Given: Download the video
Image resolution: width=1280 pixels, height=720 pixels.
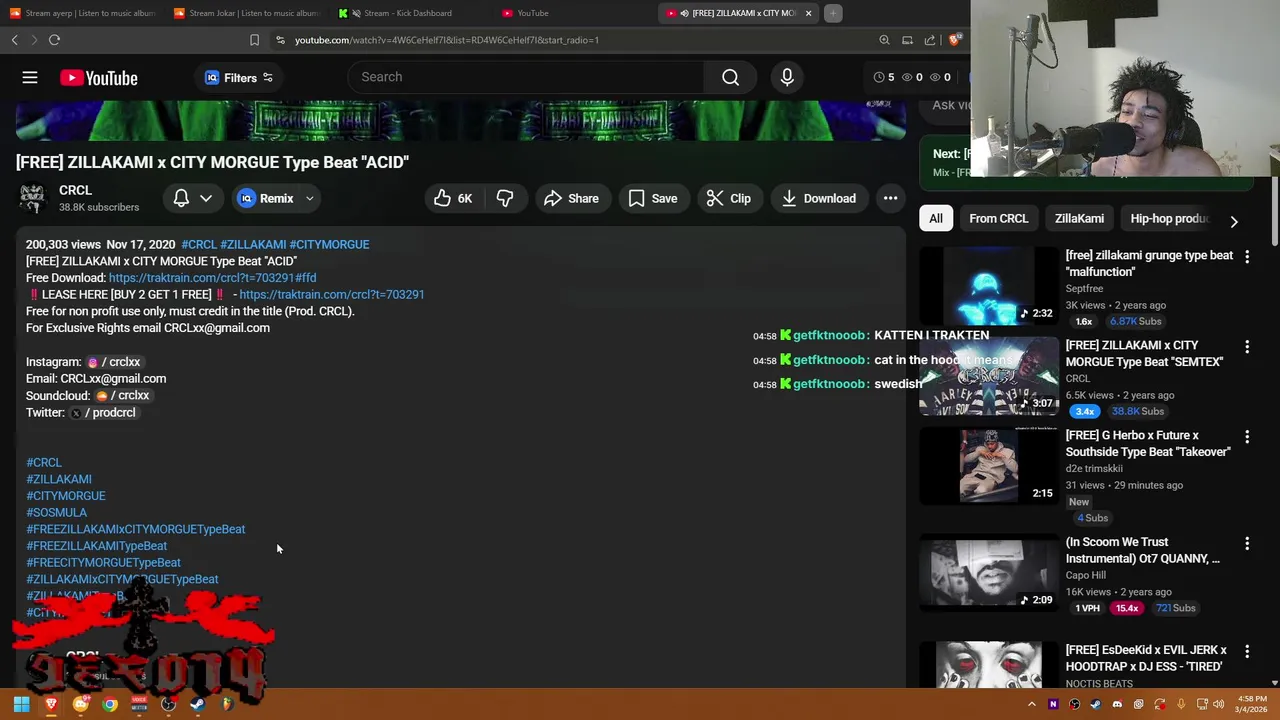Looking at the screenshot, I should click(819, 198).
